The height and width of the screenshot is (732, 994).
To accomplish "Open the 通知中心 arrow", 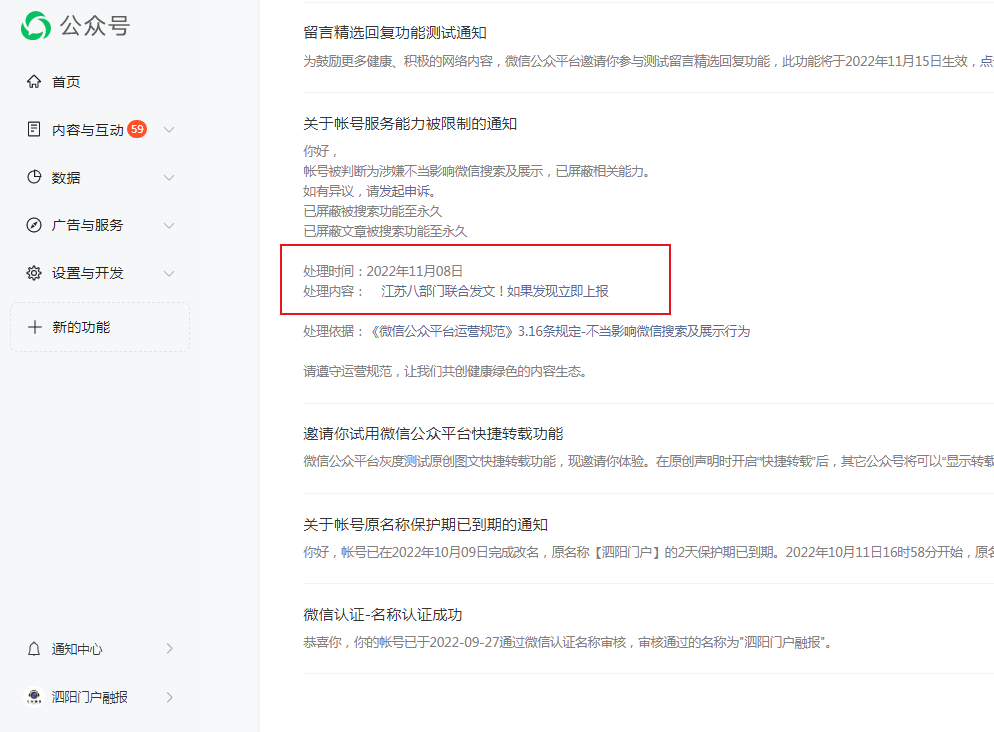I will pyautogui.click(x=169, y=648).
